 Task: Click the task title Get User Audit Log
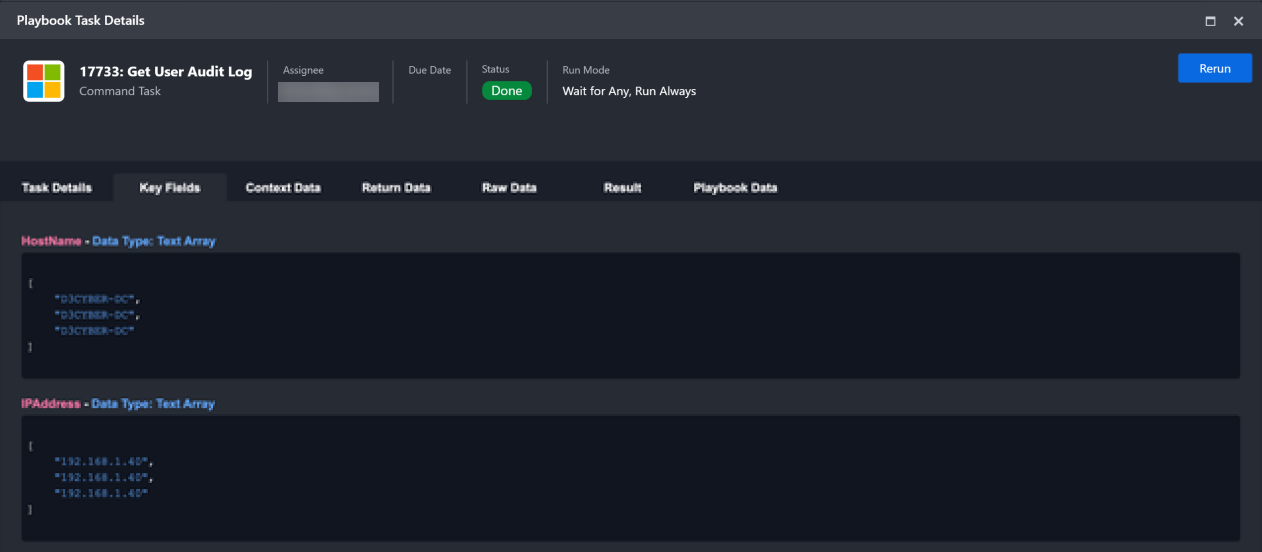coord(166,72)
